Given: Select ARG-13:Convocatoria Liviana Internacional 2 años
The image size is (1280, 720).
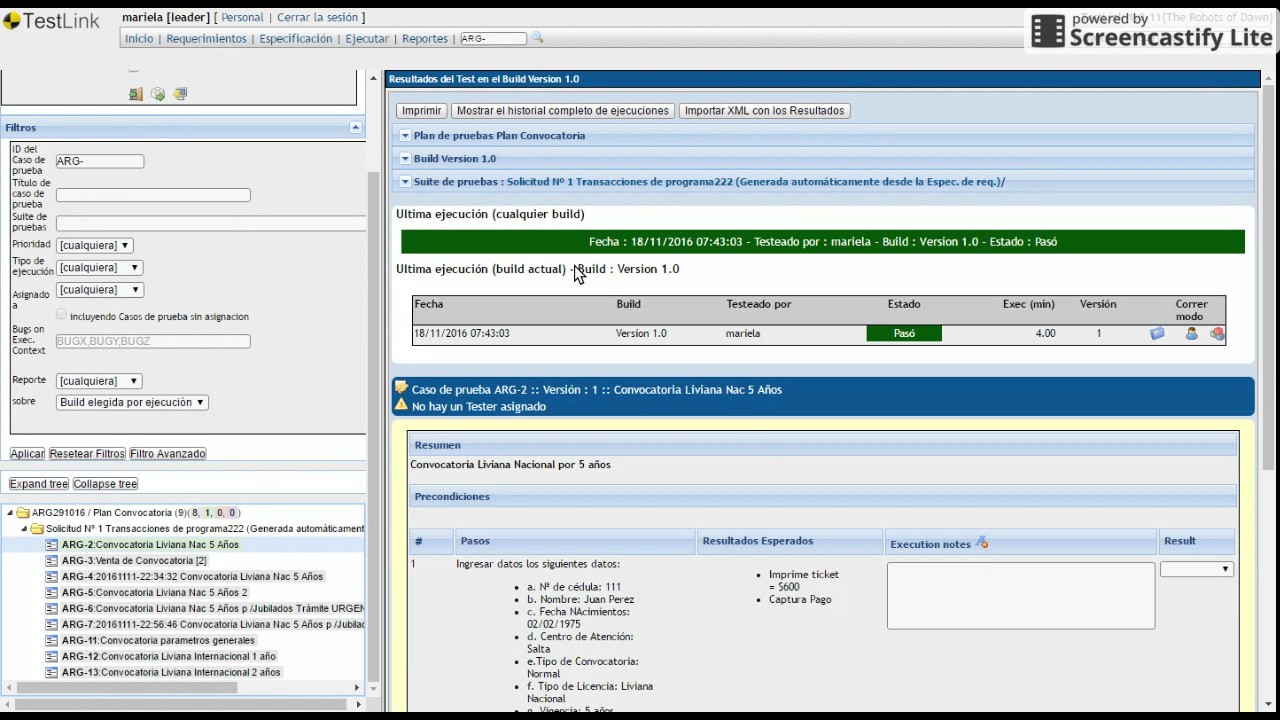Looking at the screenshot, I should tap(171, 673).
